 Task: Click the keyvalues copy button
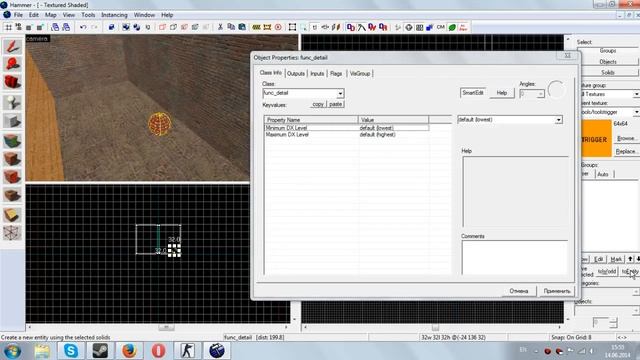coord(318,104)
